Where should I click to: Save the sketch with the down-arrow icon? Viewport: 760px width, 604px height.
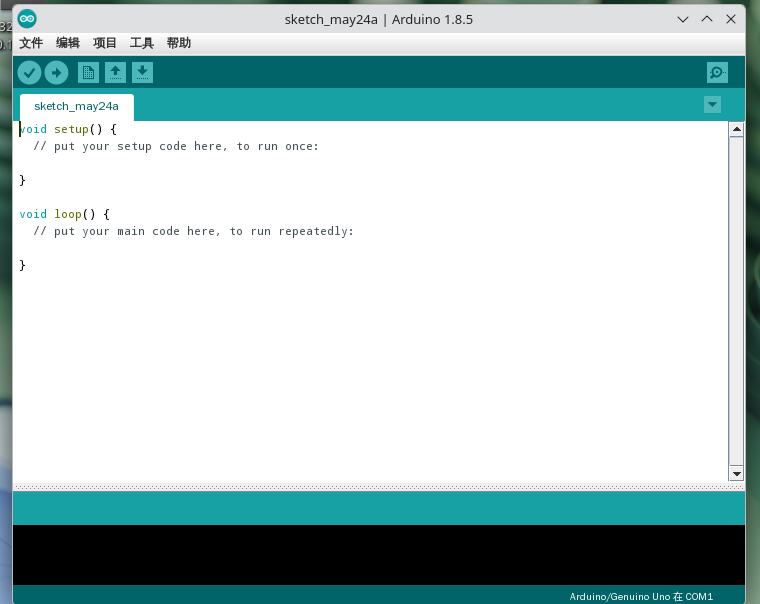[142, 73]
